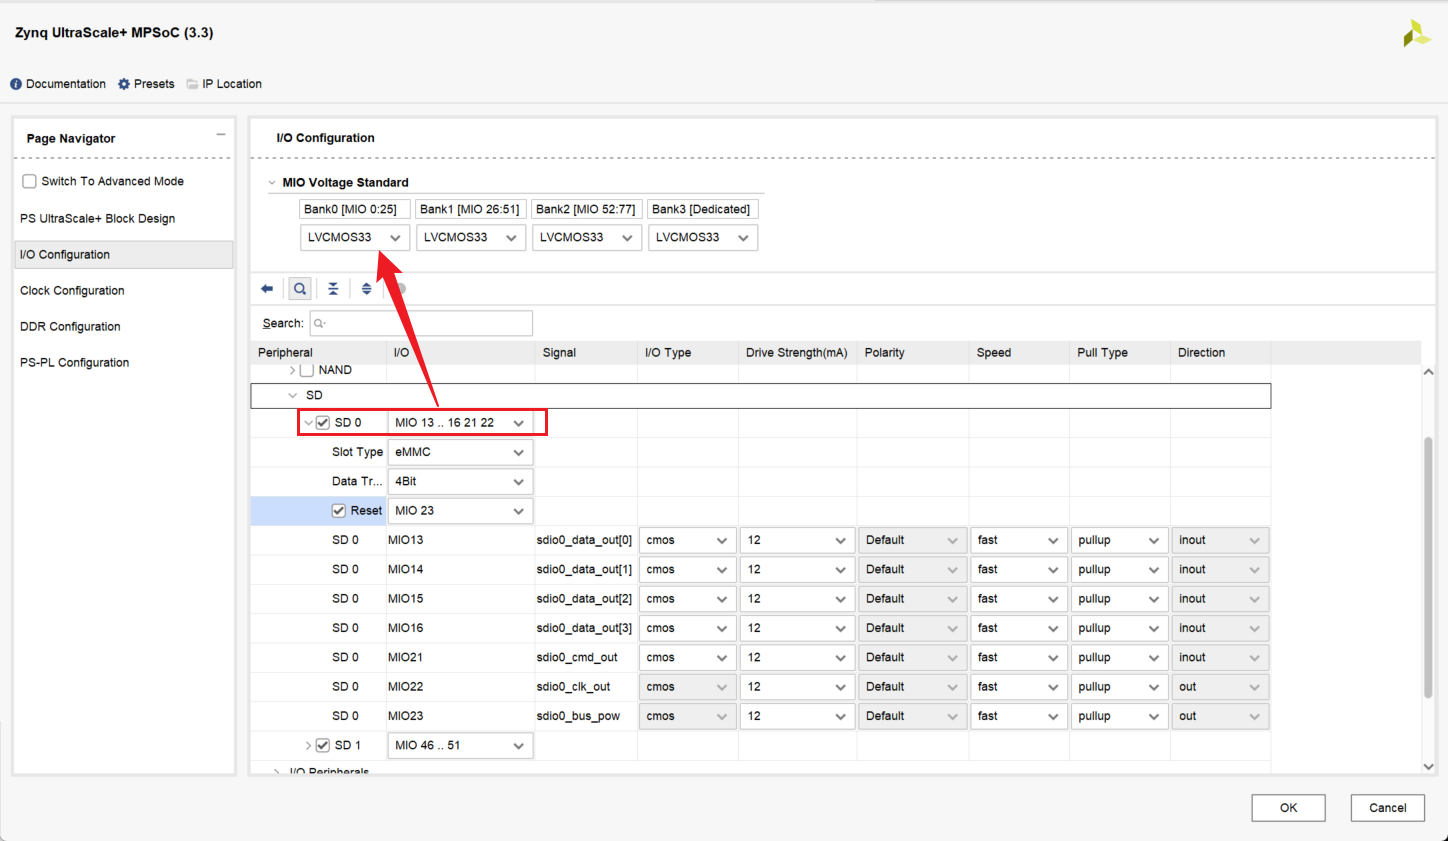Click scrollbar down arrow

[x=1428, y=767]
